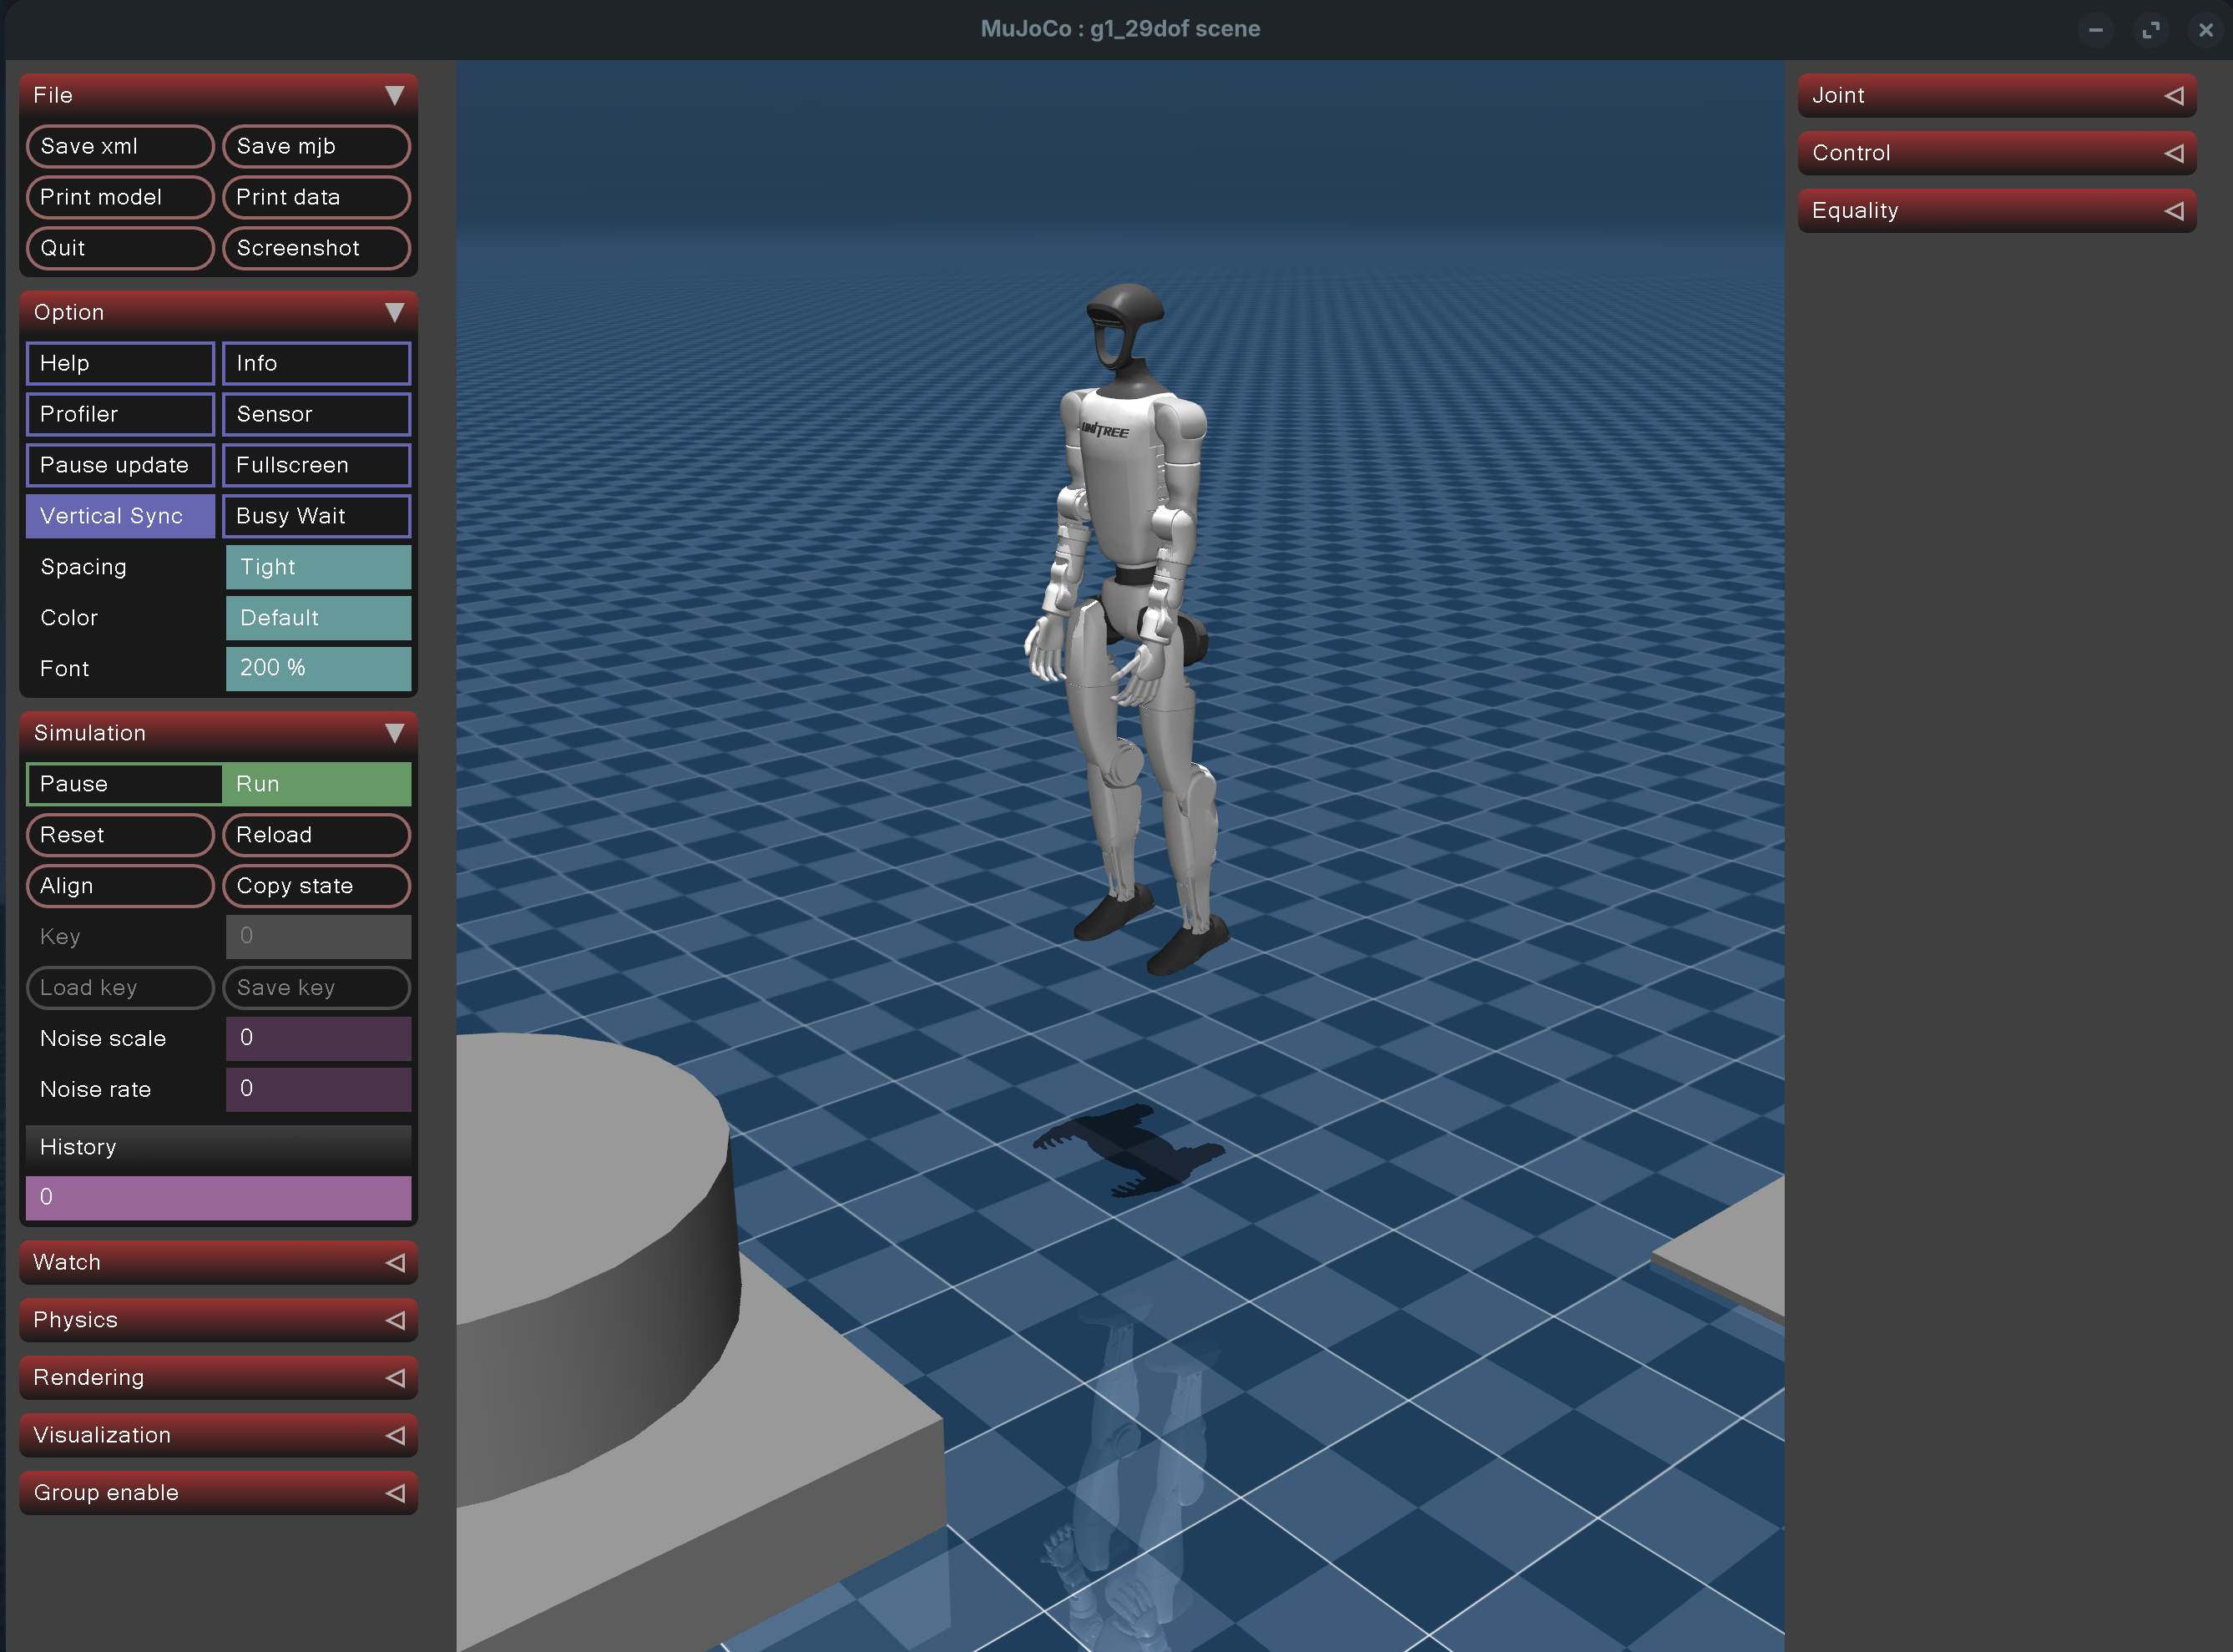Screen dimensions: 2233x1652
Task: Change Spacing from Tight
Action: [318, 567]
